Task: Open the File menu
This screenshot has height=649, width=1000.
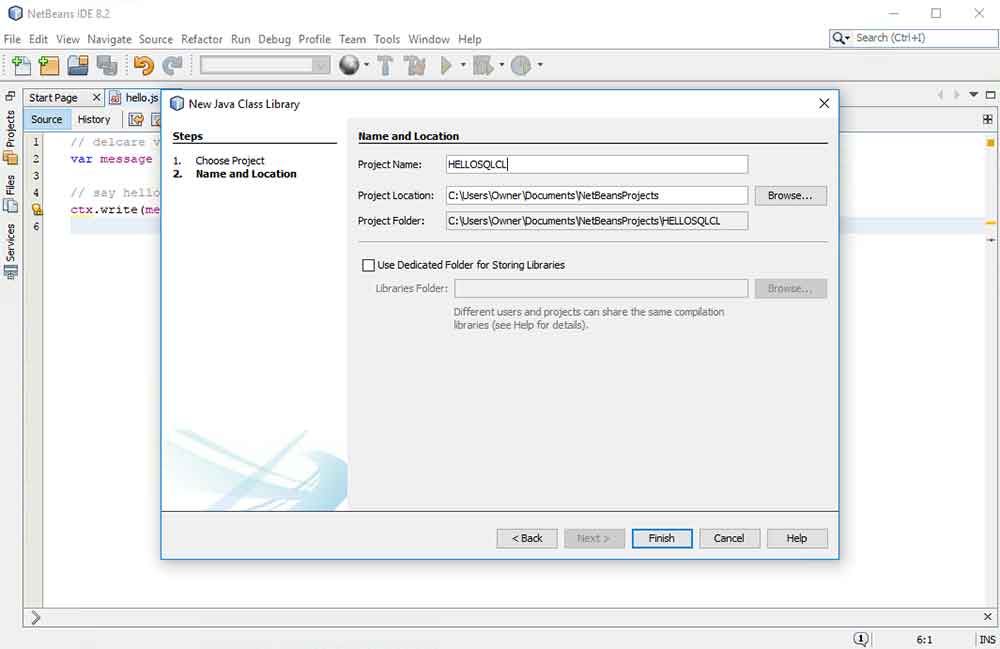Action: (12, 40)
